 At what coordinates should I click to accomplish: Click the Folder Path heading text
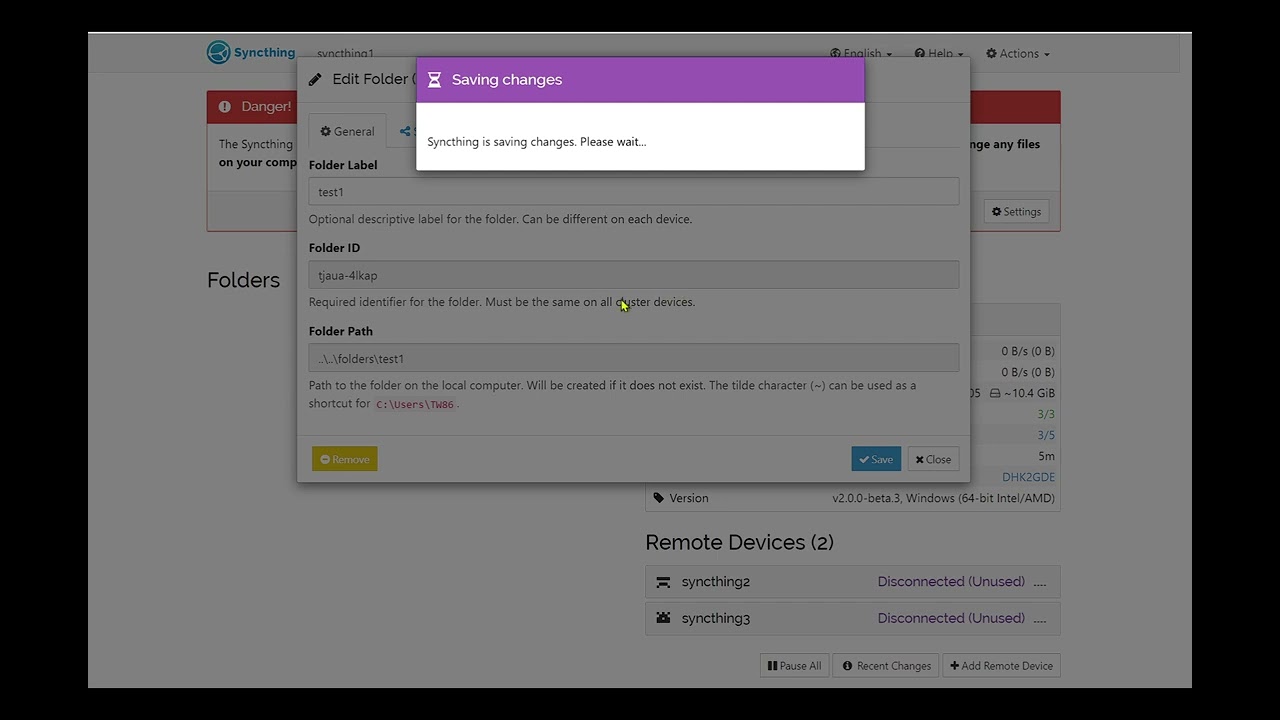(341, 331)
